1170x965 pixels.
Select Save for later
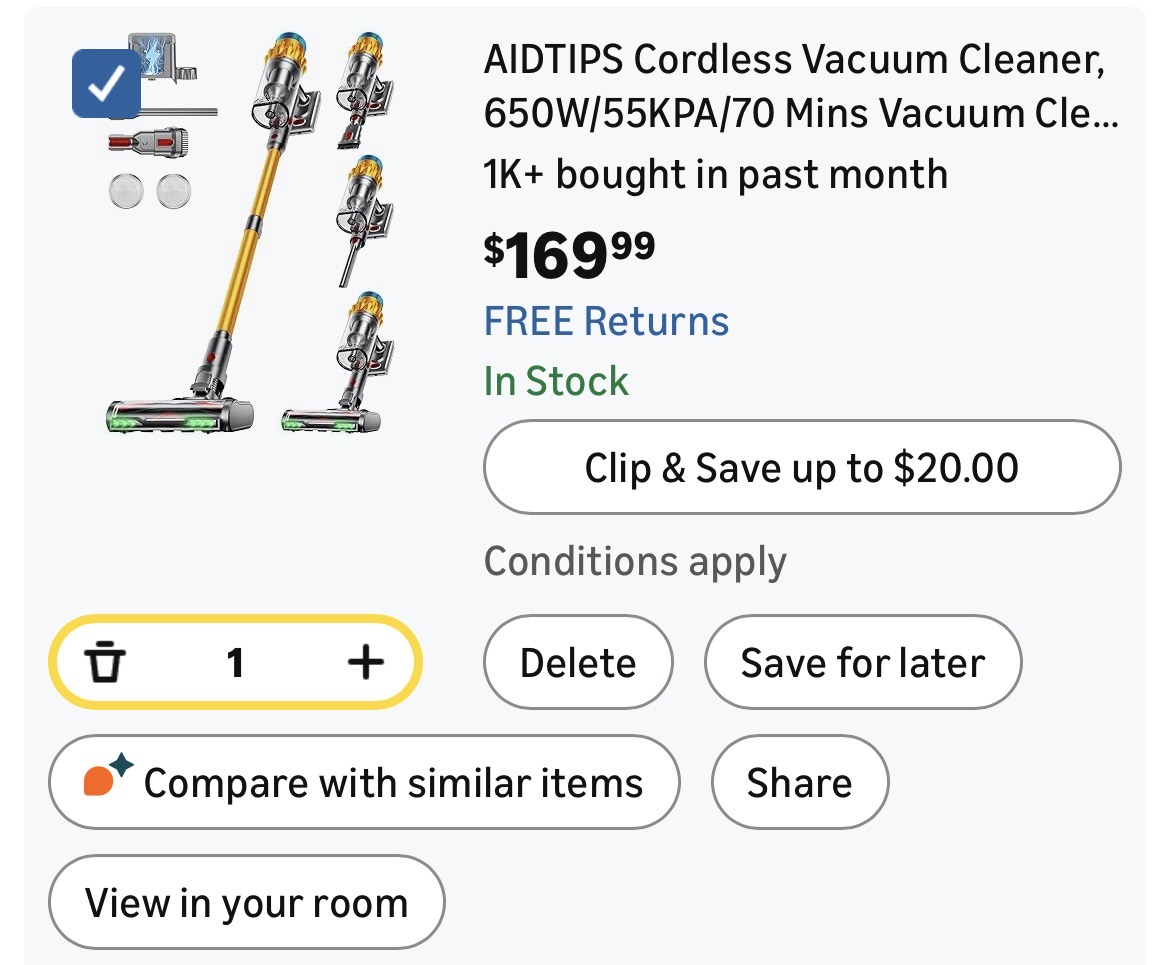point(862,663)
